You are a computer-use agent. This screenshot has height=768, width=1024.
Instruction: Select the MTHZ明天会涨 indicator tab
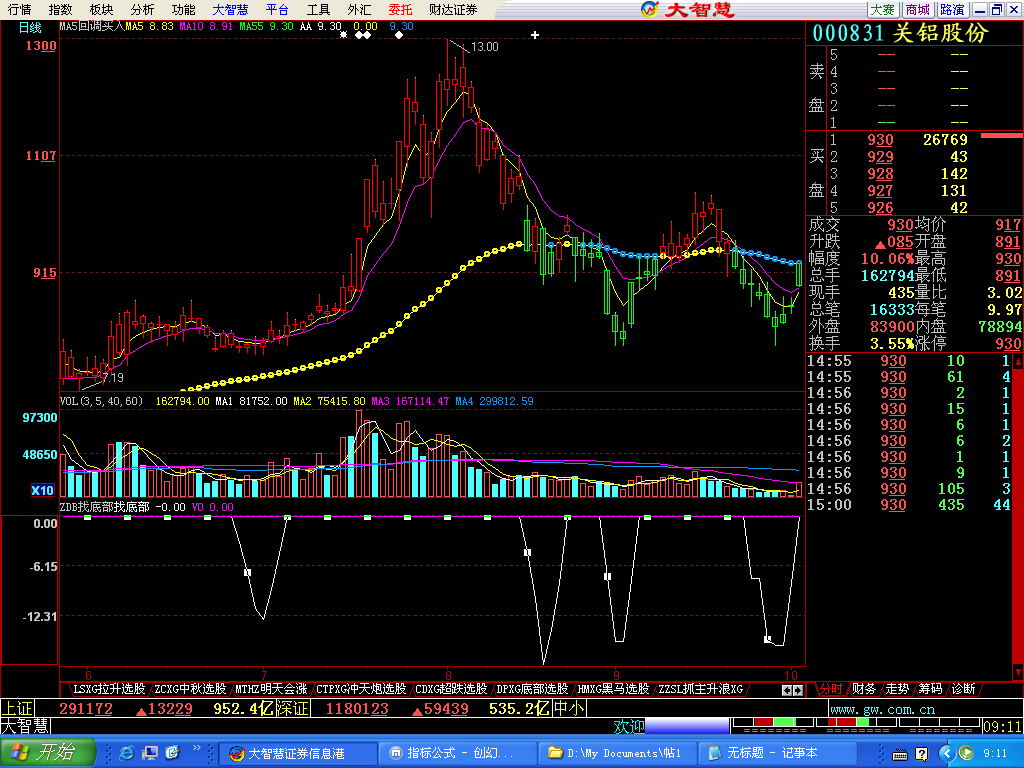[x=271, y=688]
